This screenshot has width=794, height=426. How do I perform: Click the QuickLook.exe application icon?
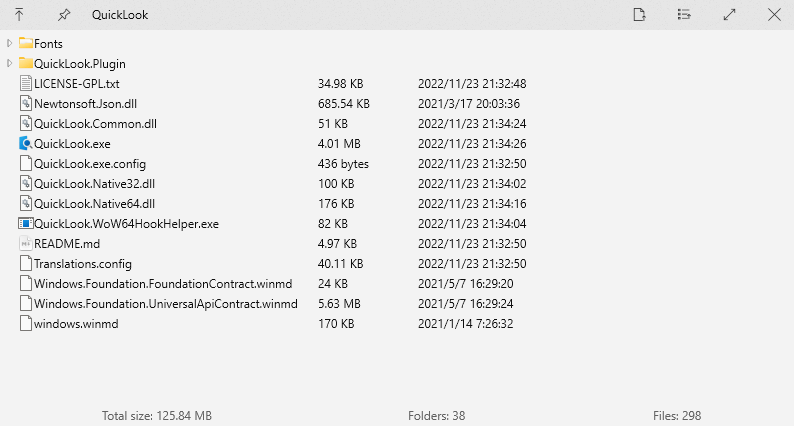tap(26, 143)
